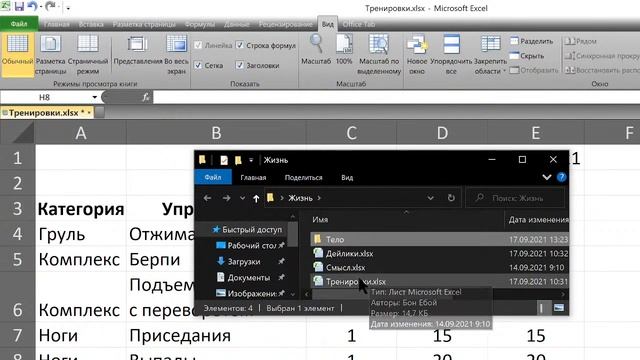The image size is (640, 360).
Task: Select the Обычный view mode
Action: [17, 55]
